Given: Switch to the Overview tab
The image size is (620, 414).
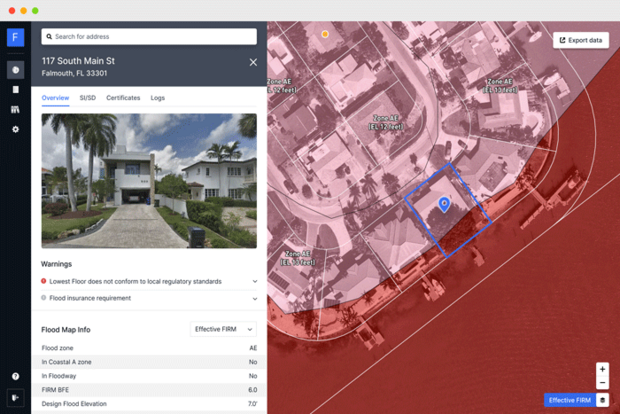Looking at the screenshot, I should [55, 98].
